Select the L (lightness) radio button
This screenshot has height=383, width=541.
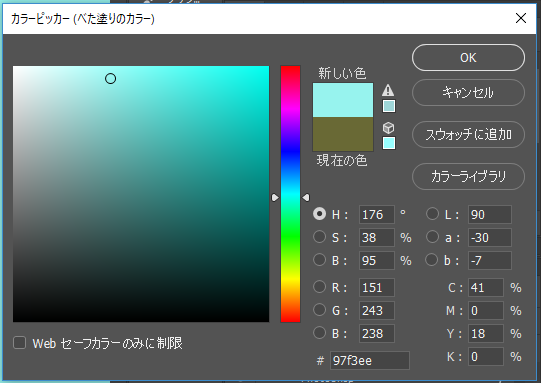(432, 214)
